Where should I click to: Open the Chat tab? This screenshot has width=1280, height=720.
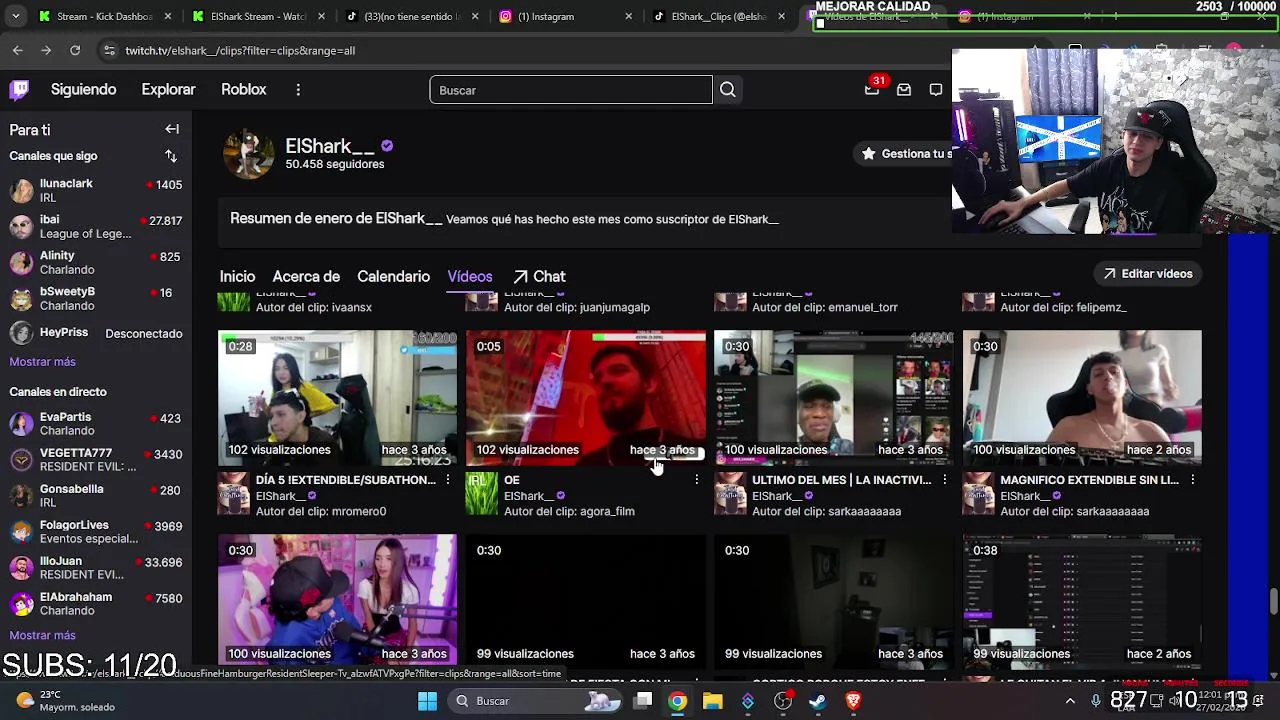coord(539,277)
